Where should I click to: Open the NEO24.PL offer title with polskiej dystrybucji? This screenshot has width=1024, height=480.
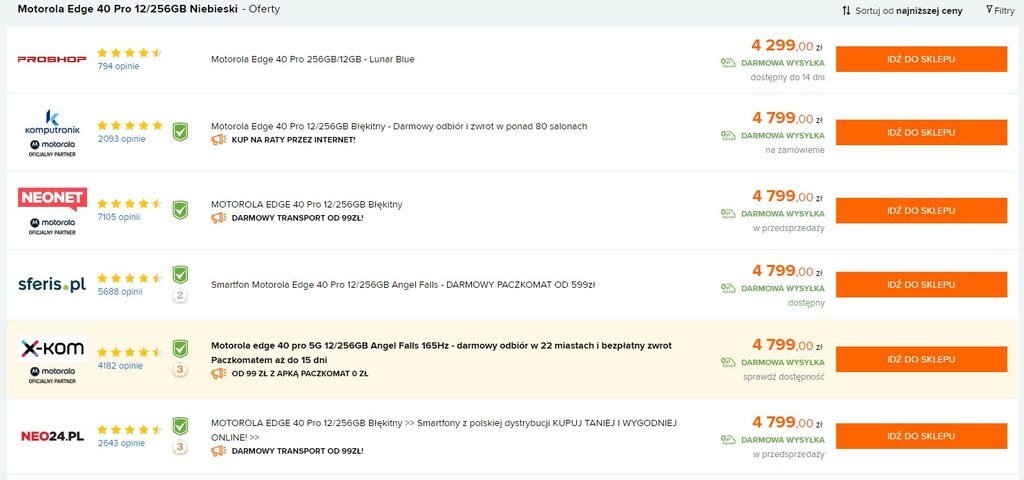click(444, 430)
